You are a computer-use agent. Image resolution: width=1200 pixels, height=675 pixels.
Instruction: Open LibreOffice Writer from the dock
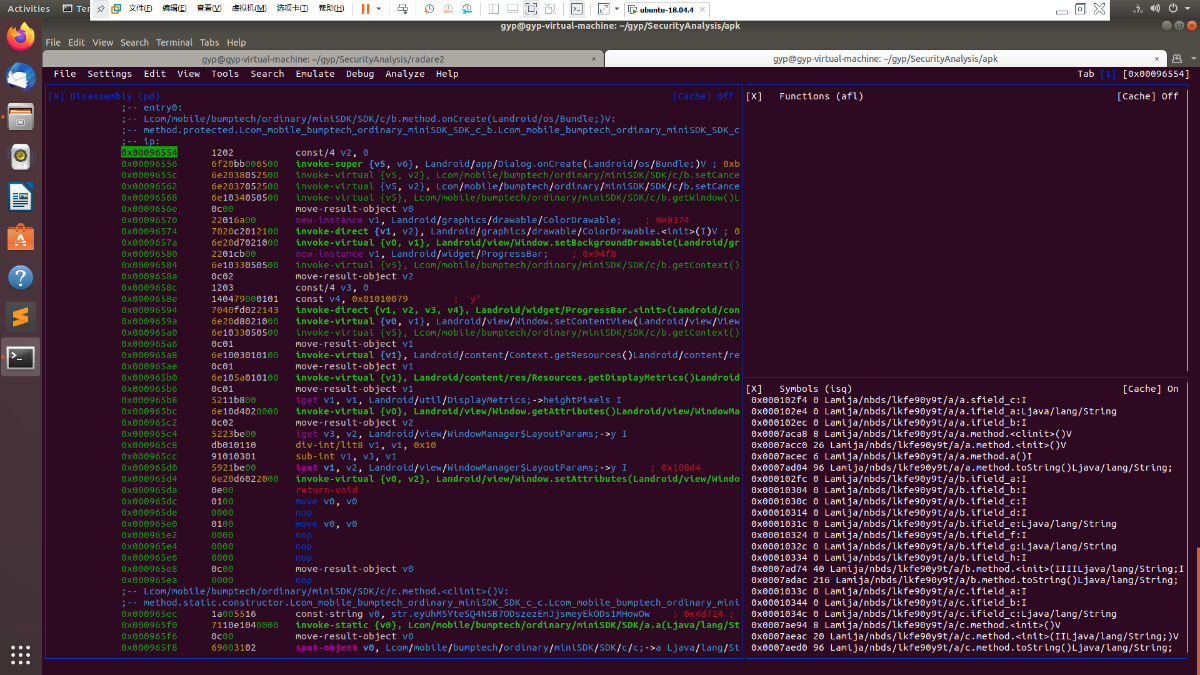pyautogui.click(x=21, y=197)
